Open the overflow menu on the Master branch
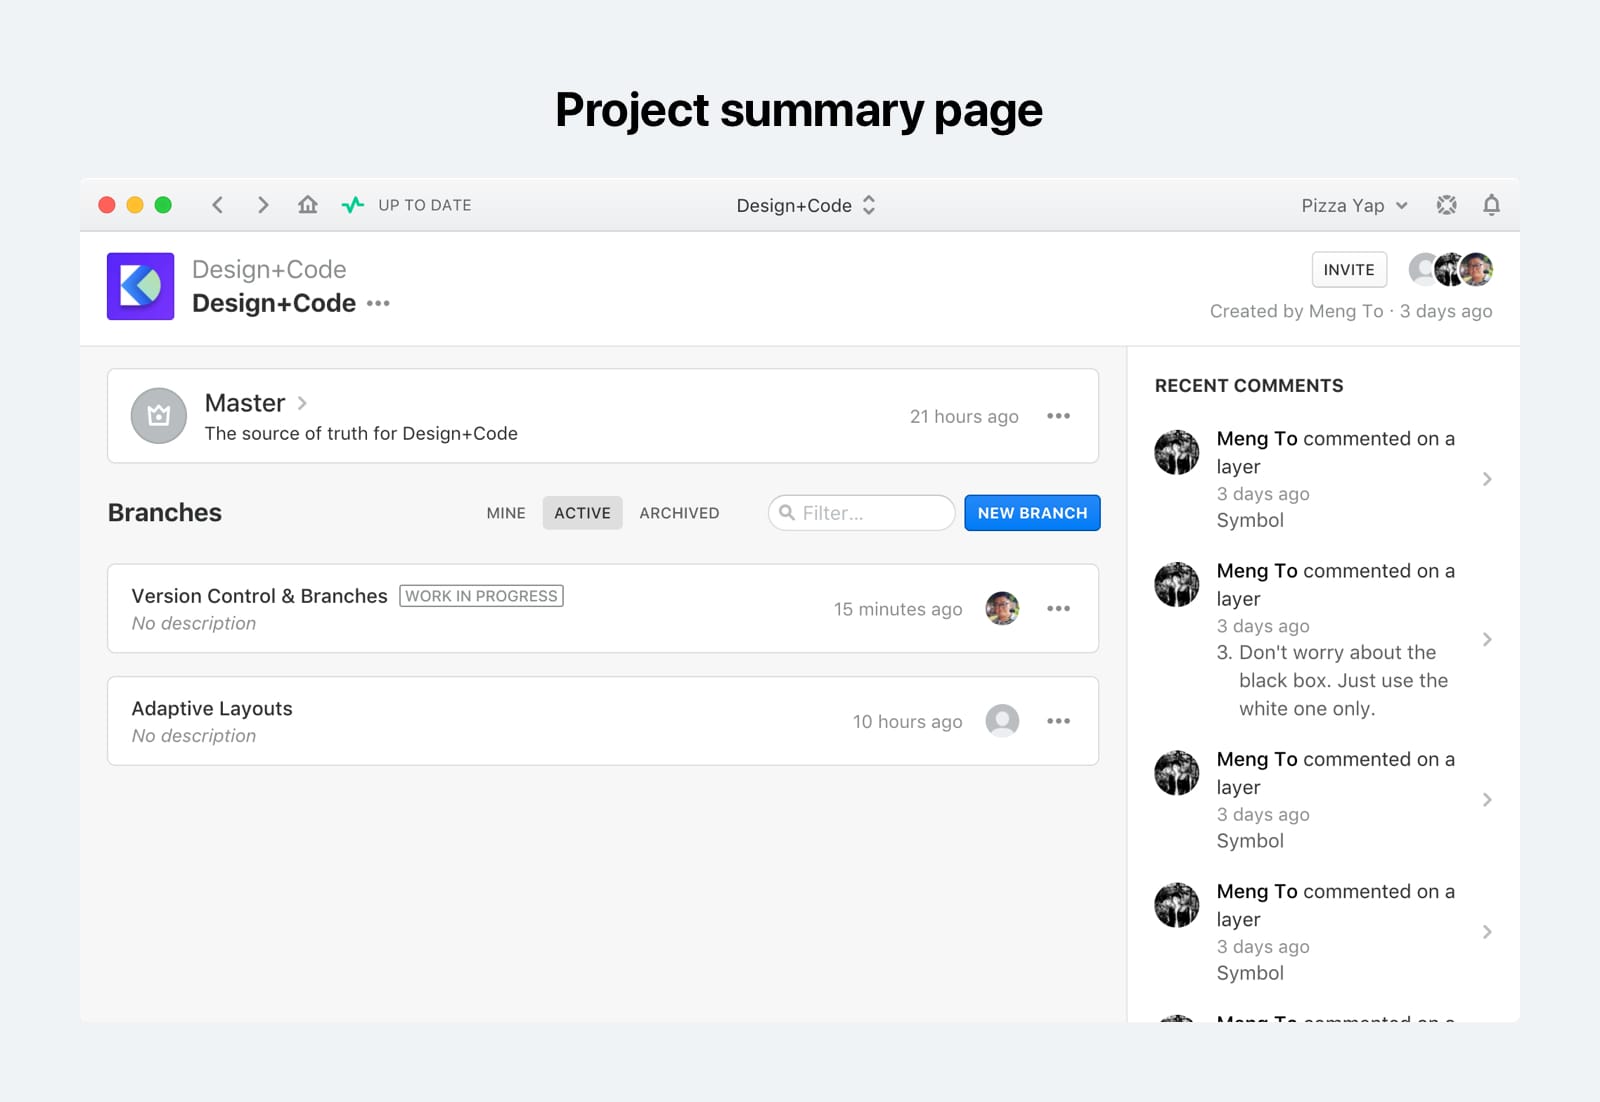This screenshot has height=1102, width=1600. coord(1058,415)
